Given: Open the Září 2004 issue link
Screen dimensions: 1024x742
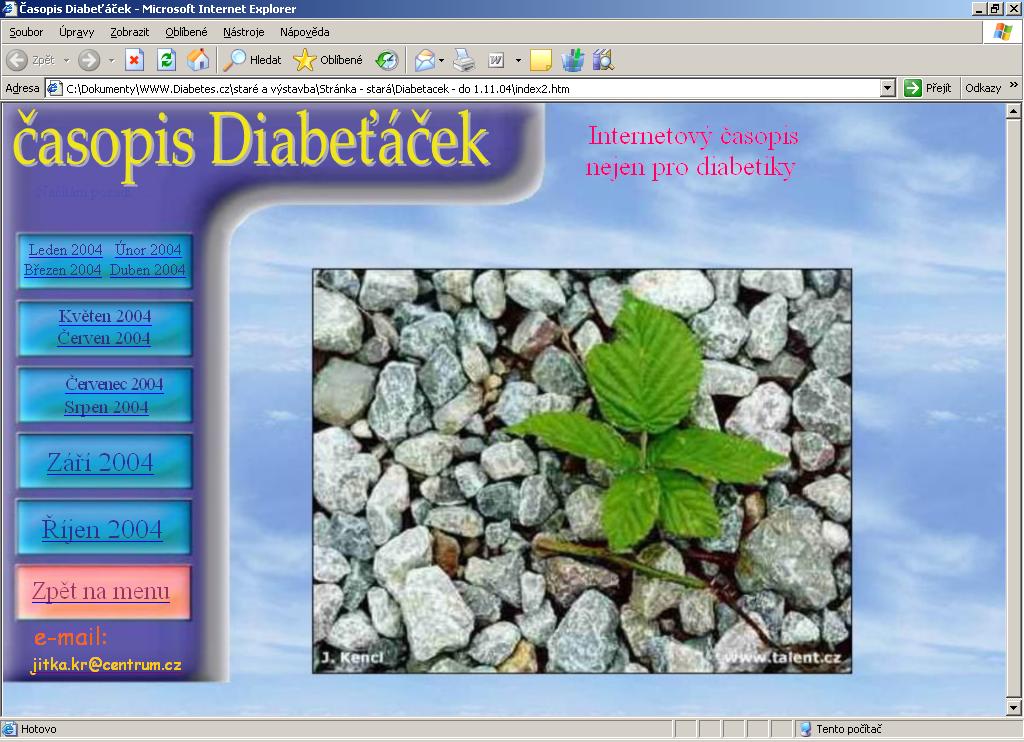Looking at the screenshot, I should [101, 462].
